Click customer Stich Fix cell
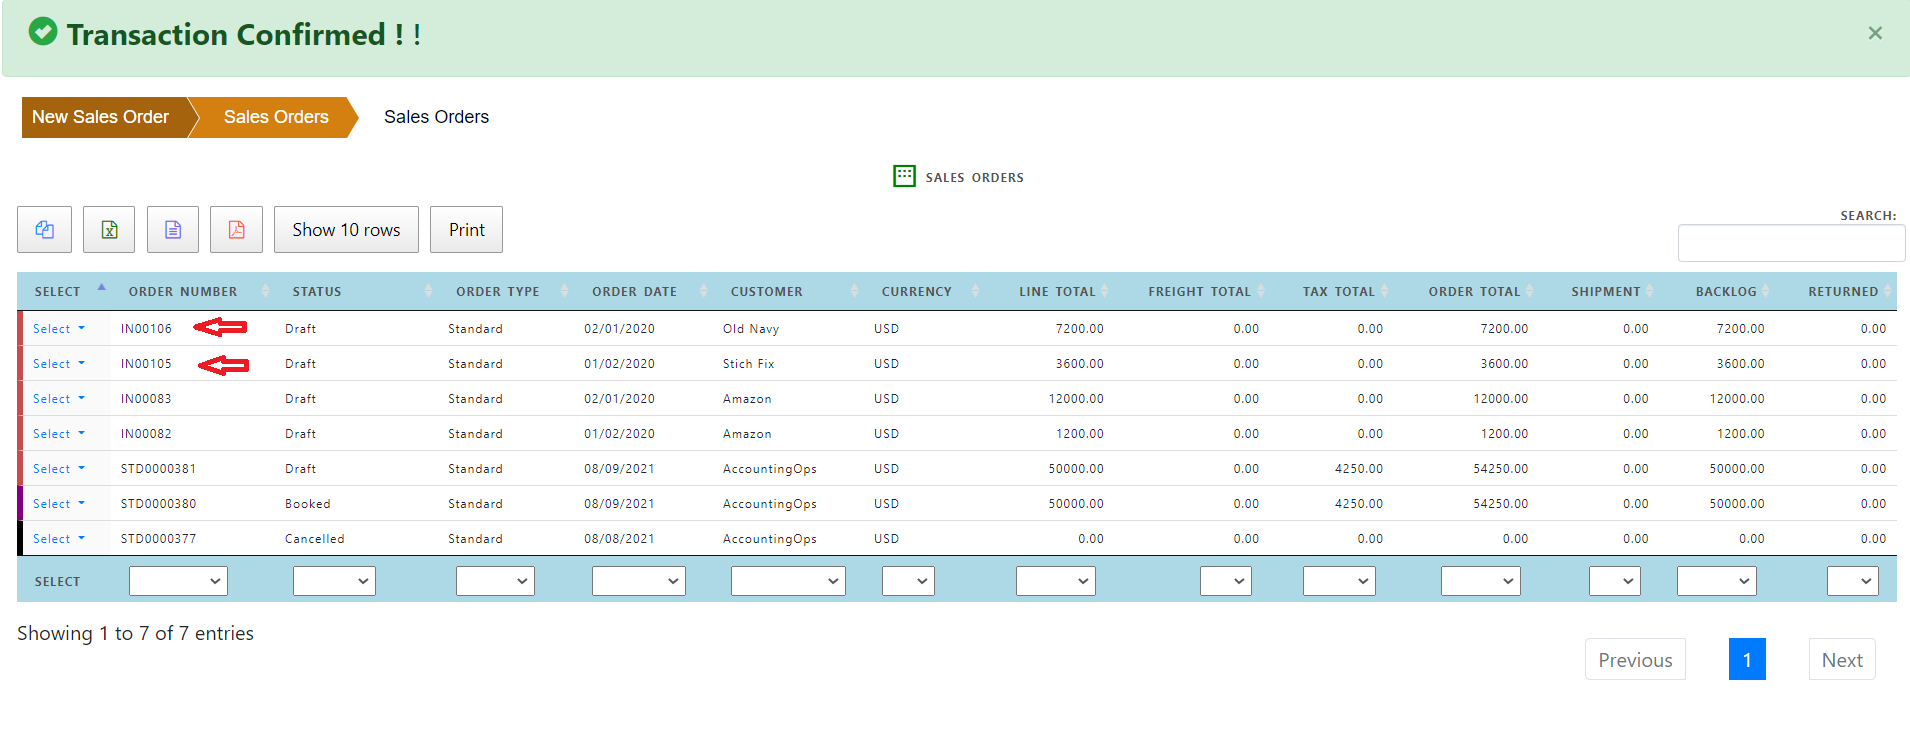The width and height of the screenshot is (1910, 742). pyautogui.click(x=749, y=364)
